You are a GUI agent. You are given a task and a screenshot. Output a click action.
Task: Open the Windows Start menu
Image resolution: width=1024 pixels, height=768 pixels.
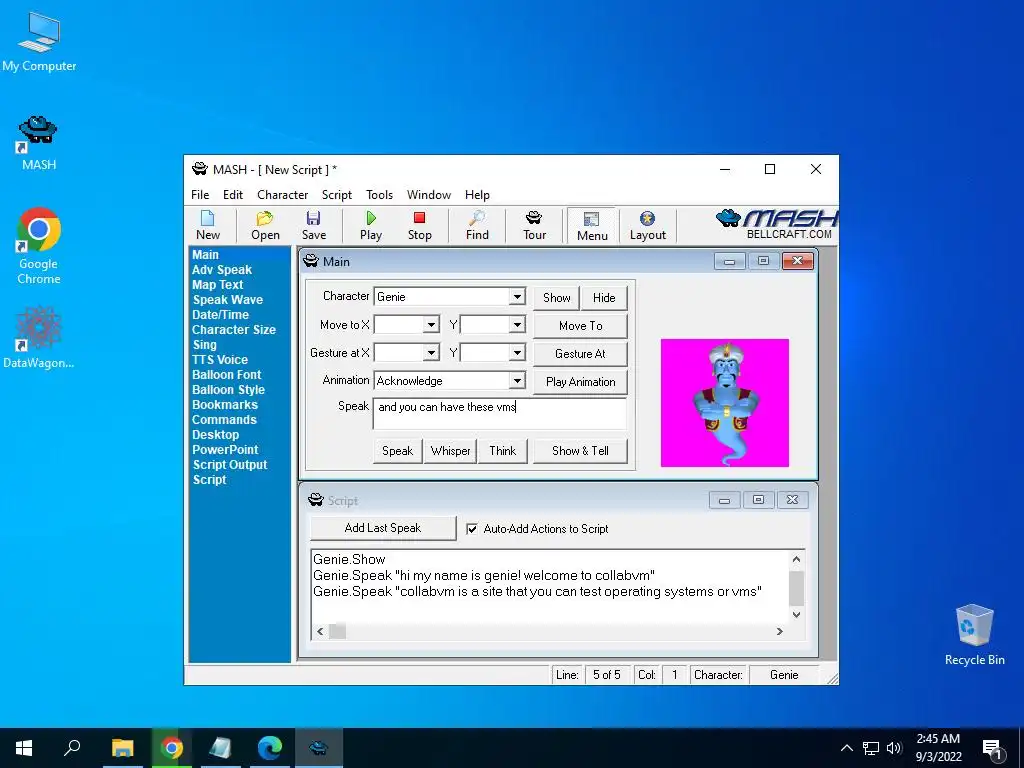[x=24, y=748]
